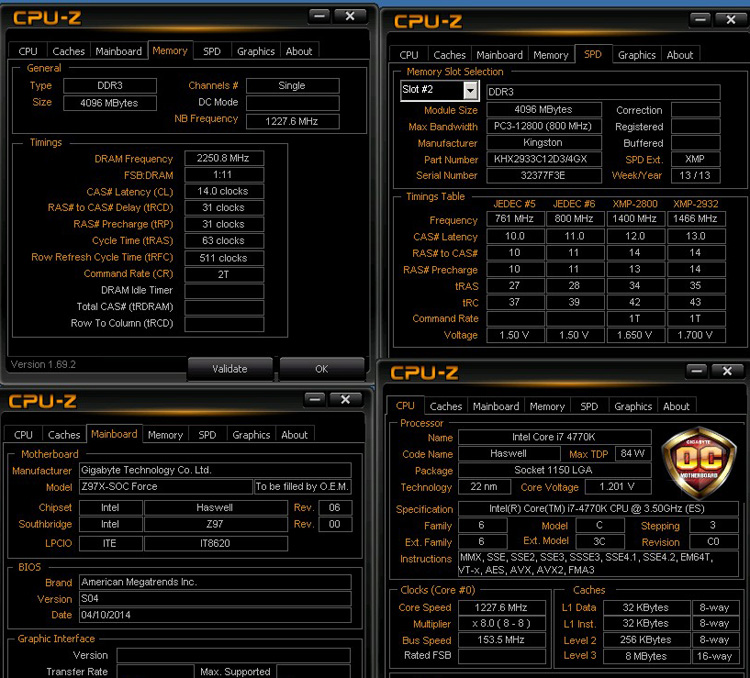Viewport: 750px width, 678px height.
Task: Minimize the Memory CPU-Z window
Action: point(320,16)
